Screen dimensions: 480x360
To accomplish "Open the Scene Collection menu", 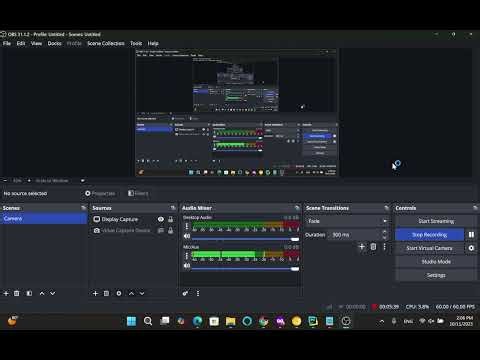I will tap(106, 43).
